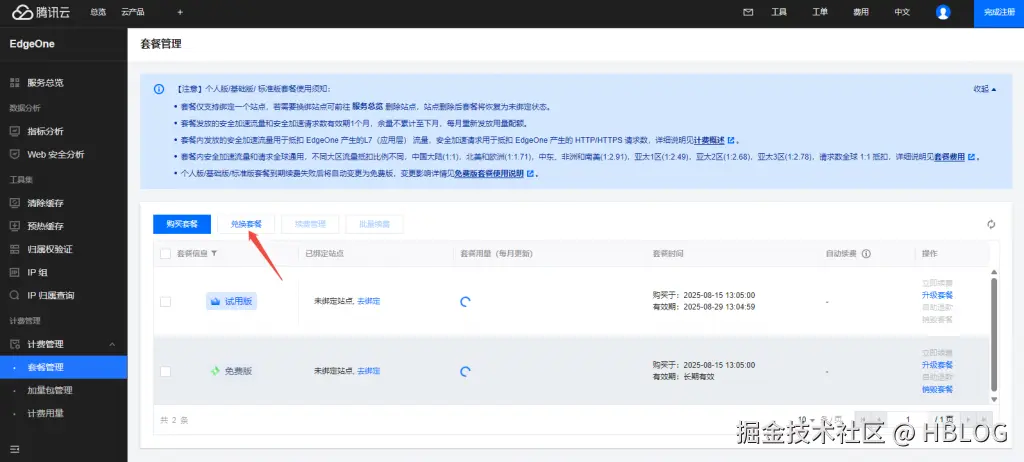Click the IP 组 sidebar icon
1024x462 pixels.
point(15,272)
